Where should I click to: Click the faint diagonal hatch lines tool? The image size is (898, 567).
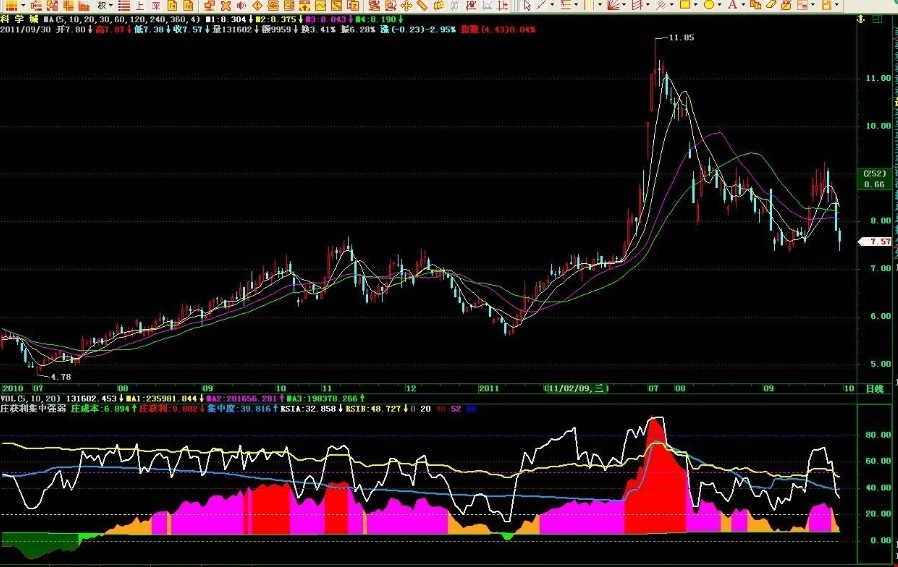661,5
